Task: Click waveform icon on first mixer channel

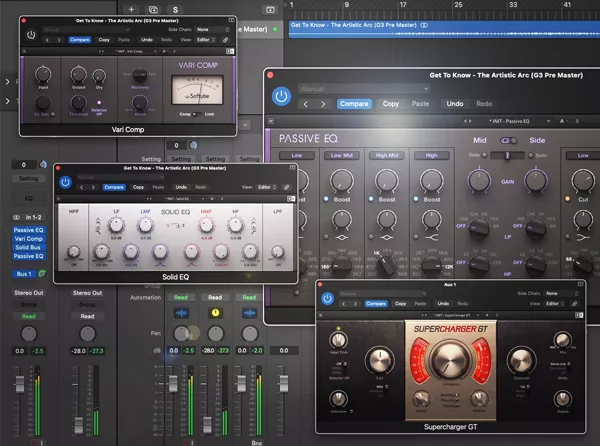Action: pyautogui.click(x=181, y=313)
